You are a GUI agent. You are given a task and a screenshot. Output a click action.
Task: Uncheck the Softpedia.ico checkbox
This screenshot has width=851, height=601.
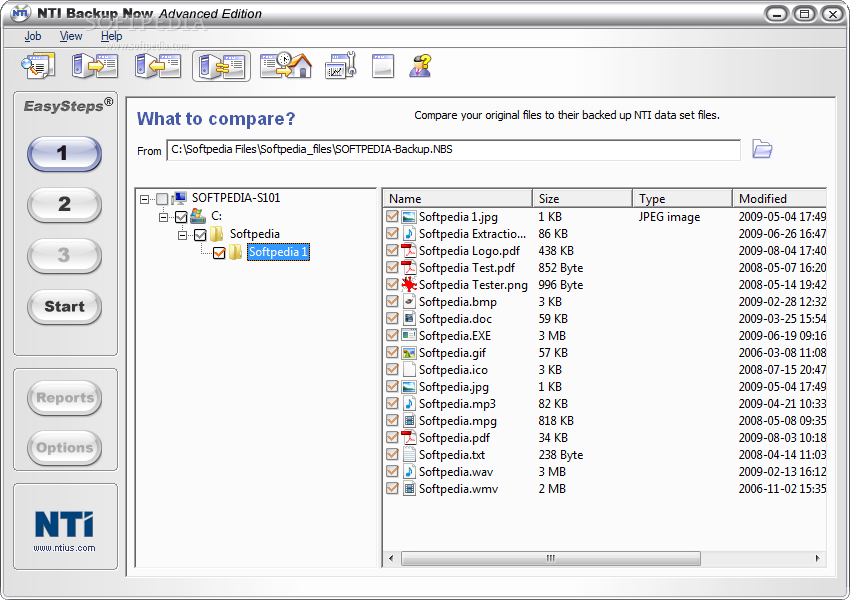(392, 369)
